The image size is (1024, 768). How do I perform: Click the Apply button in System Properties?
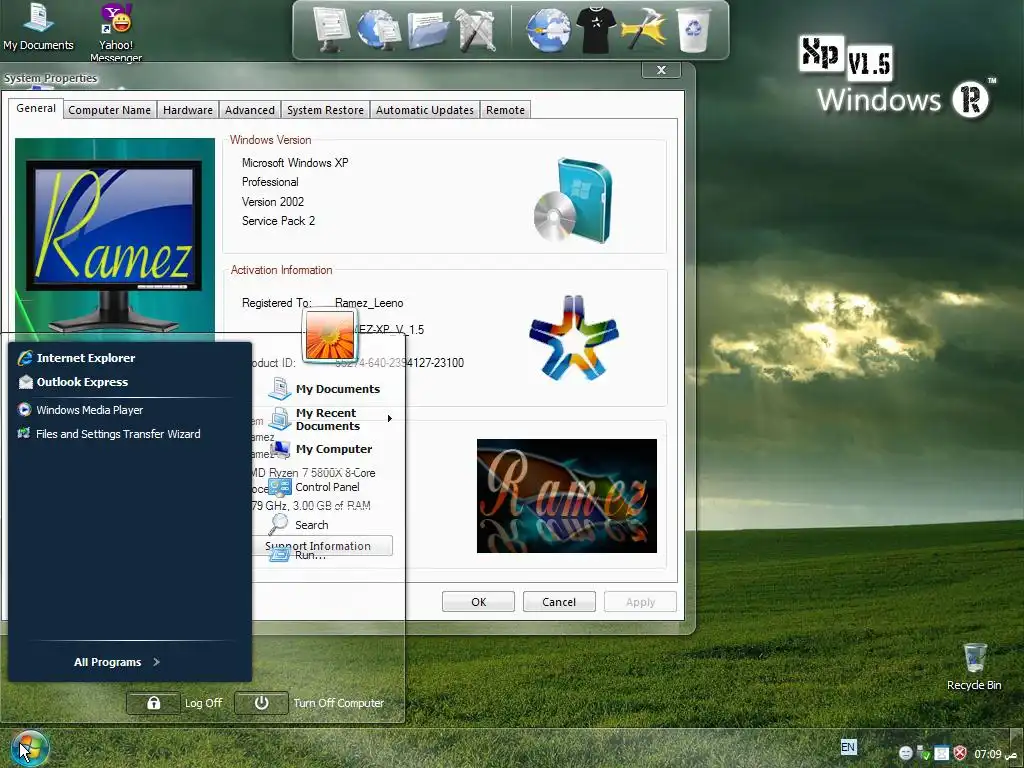[x=640, y=601]
